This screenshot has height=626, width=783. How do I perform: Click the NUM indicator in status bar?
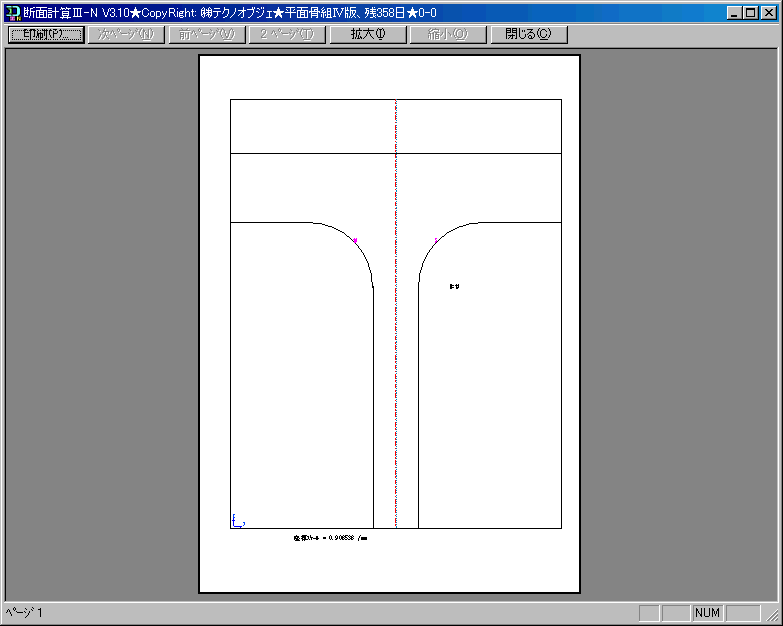tap(707, 612)
